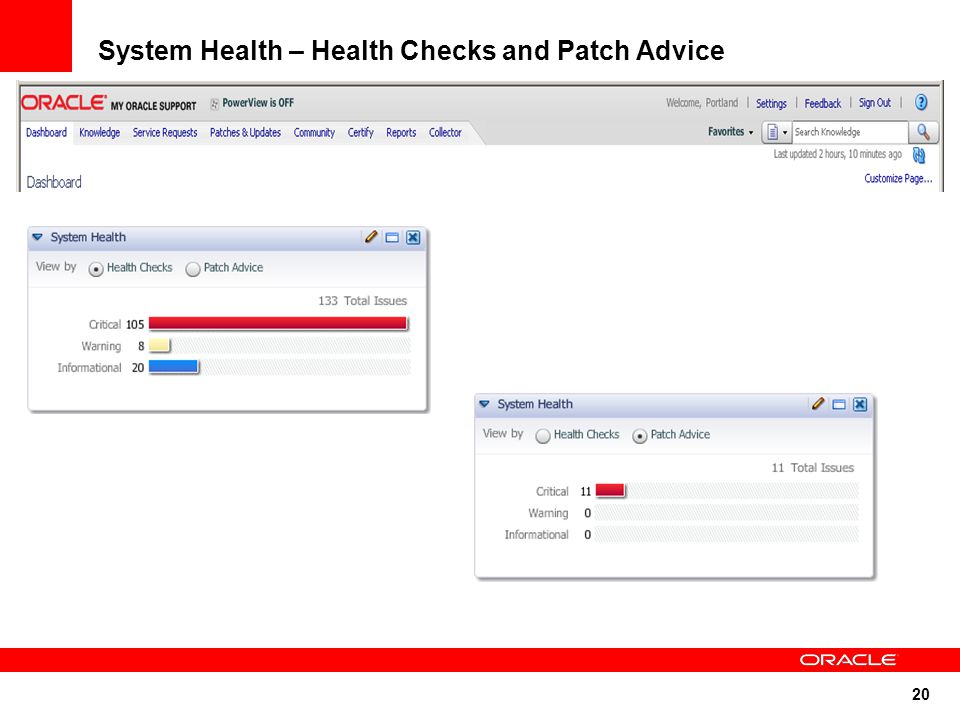The width and height of the screenshot is (960, 720).
Task: Go to the Reports tab
Action: (x=401, y=132)
